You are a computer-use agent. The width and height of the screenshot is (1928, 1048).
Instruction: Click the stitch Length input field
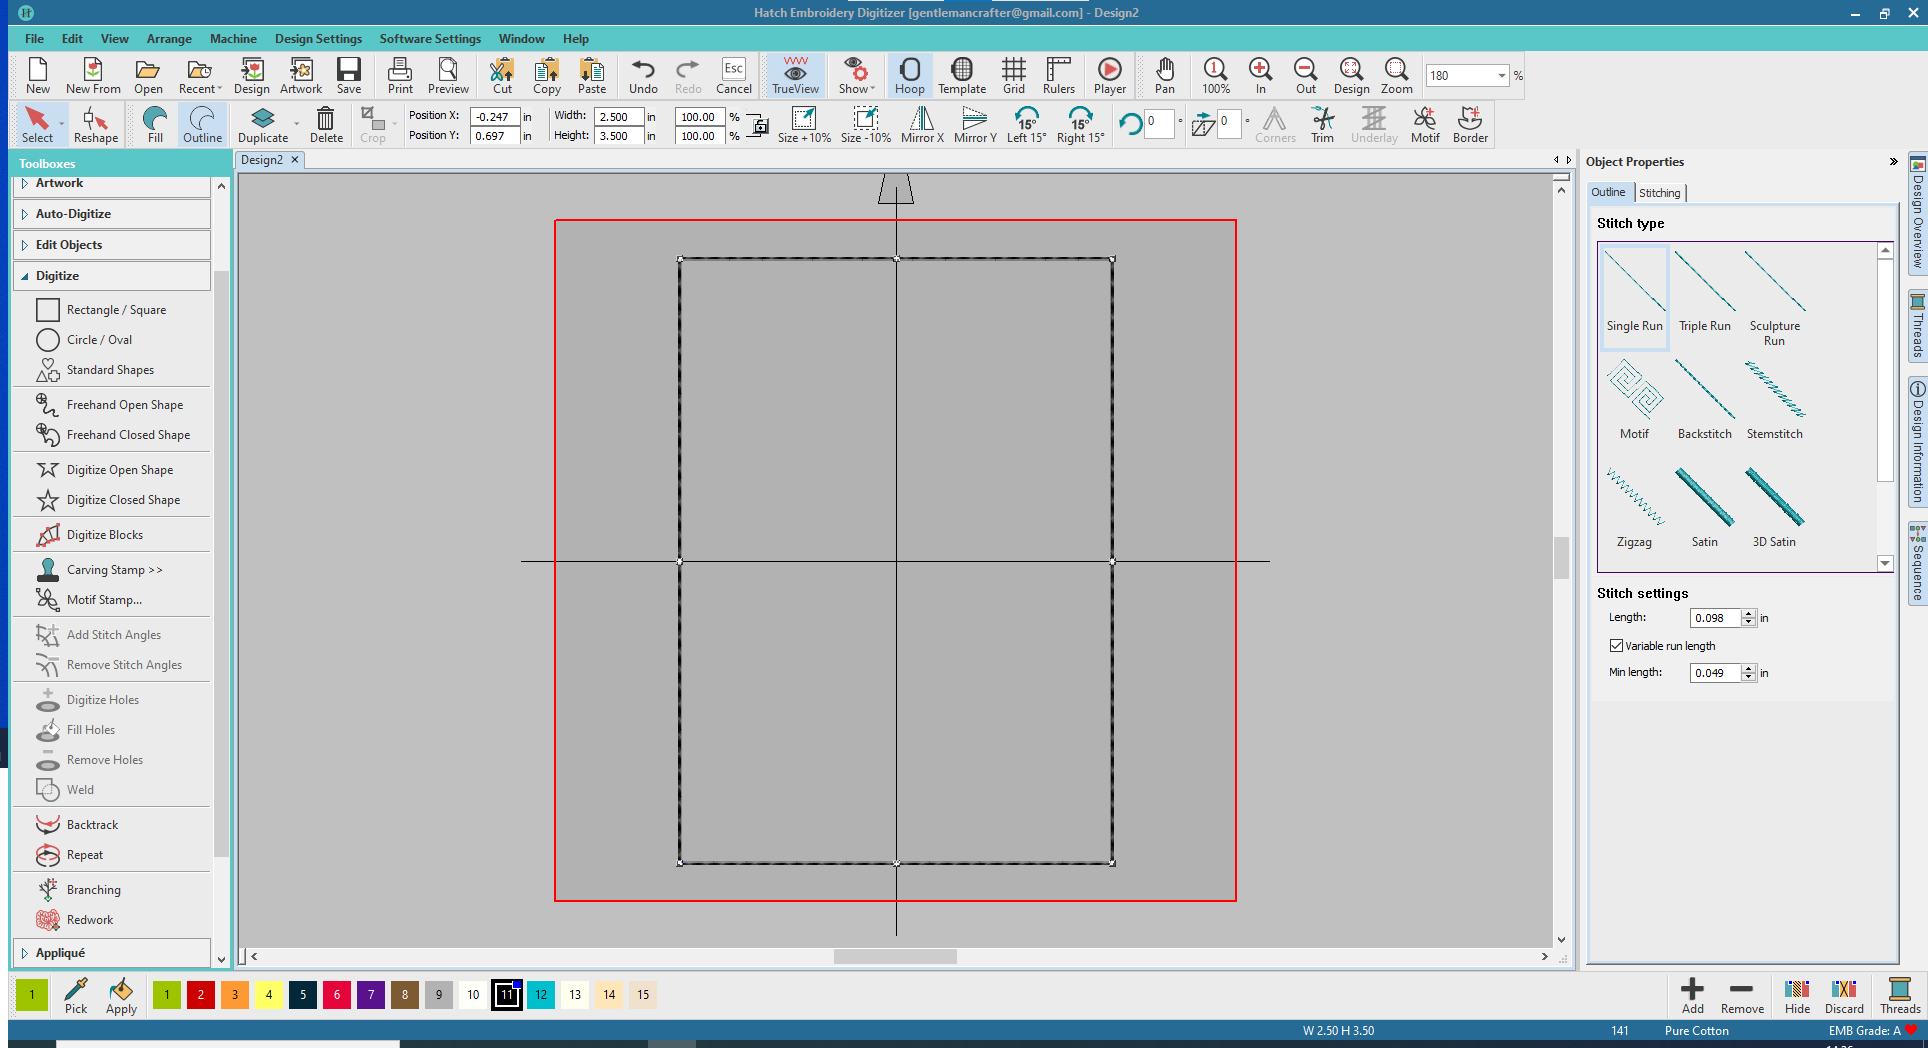1714,618
